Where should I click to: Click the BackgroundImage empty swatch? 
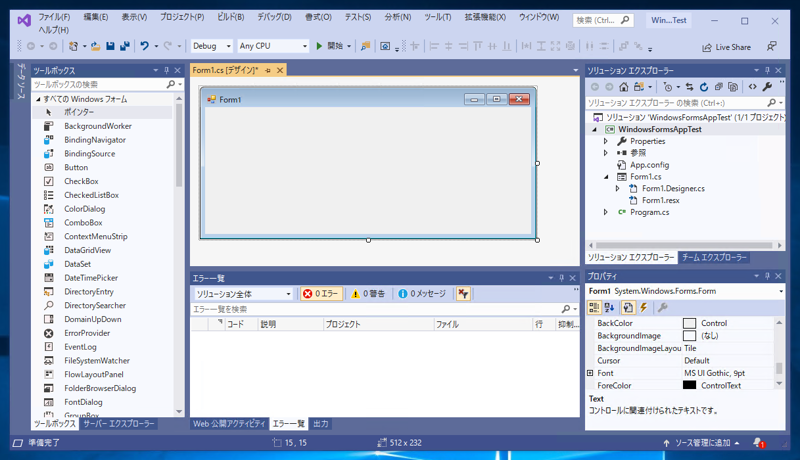[689, 336]
